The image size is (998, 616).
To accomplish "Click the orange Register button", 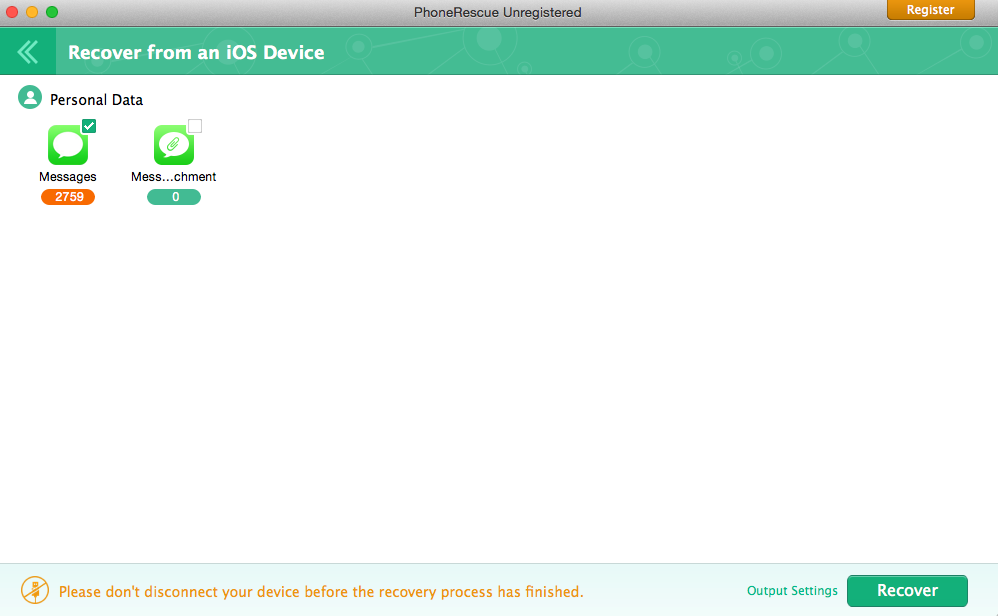I will point(931,10).
